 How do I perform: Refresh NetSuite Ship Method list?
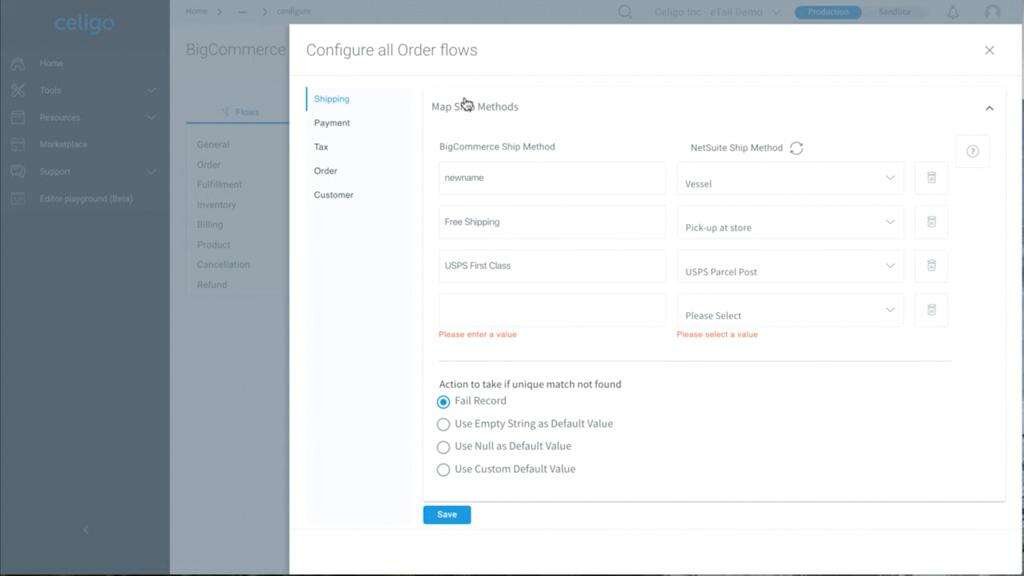click(796, 148)
